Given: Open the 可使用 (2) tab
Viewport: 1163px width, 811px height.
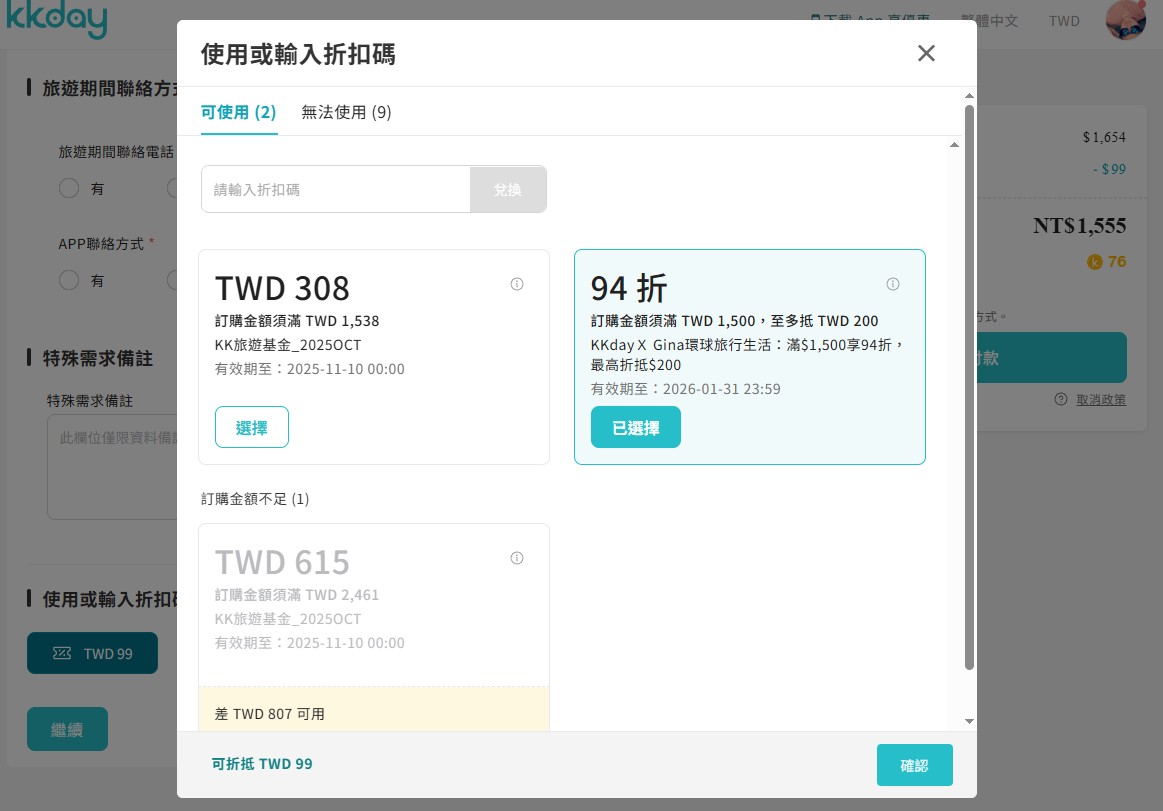Looking at the screenshot, I should point(237,113).
